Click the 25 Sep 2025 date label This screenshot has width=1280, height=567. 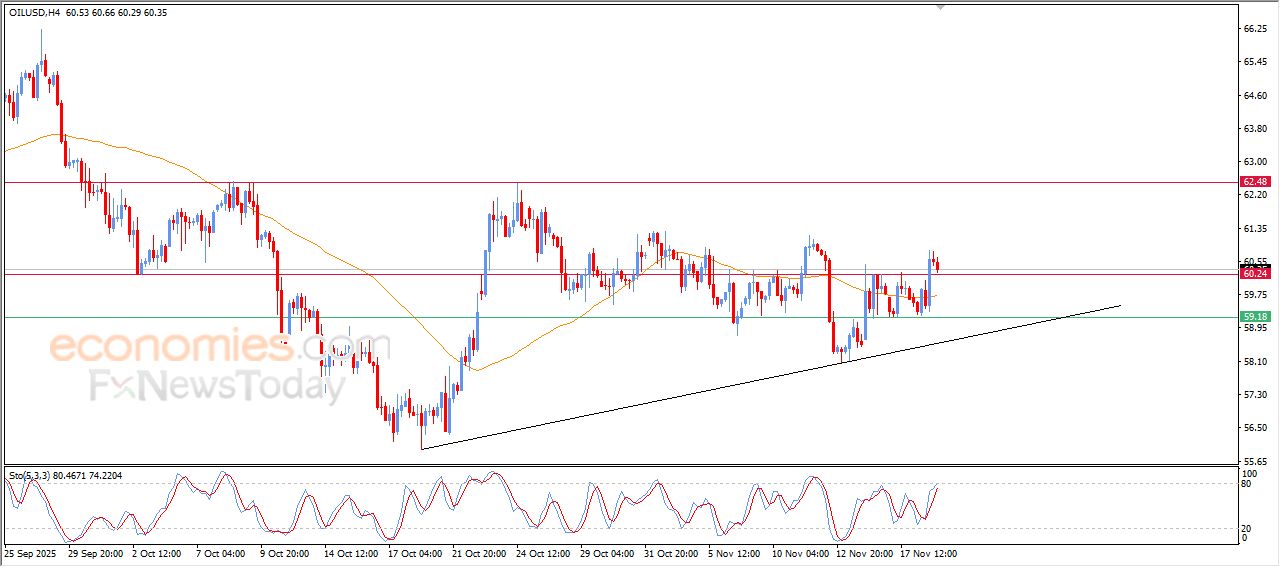pos(33,552)
